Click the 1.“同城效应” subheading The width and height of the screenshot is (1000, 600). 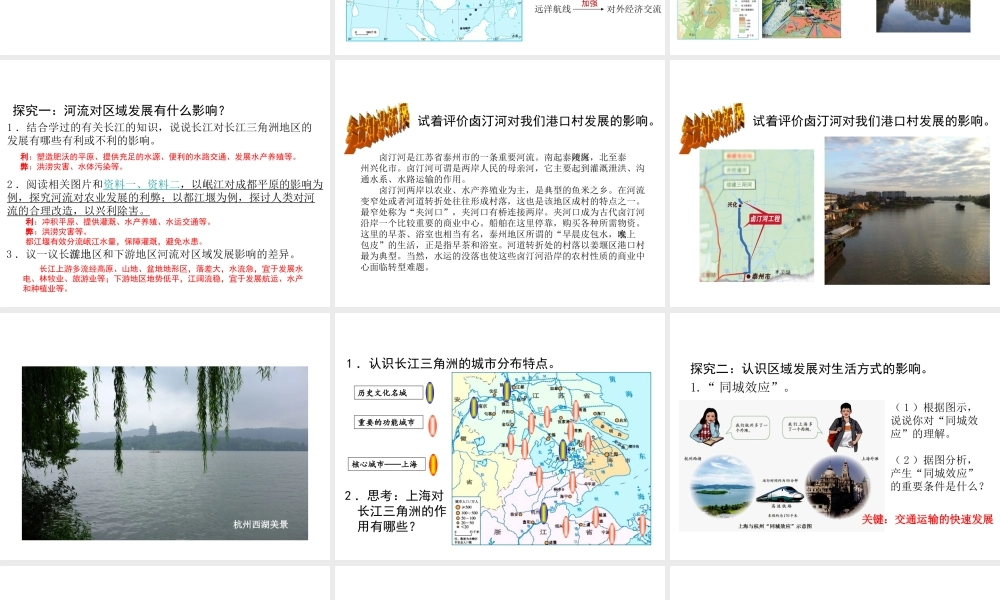click(x=740, y=387)
